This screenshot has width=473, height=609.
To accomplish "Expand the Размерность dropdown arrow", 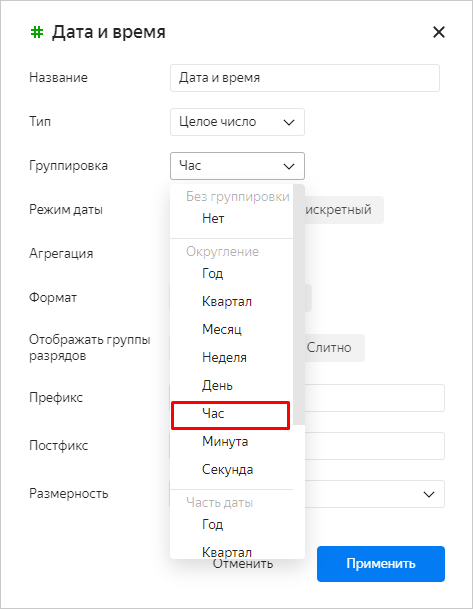I will [429, 494].
